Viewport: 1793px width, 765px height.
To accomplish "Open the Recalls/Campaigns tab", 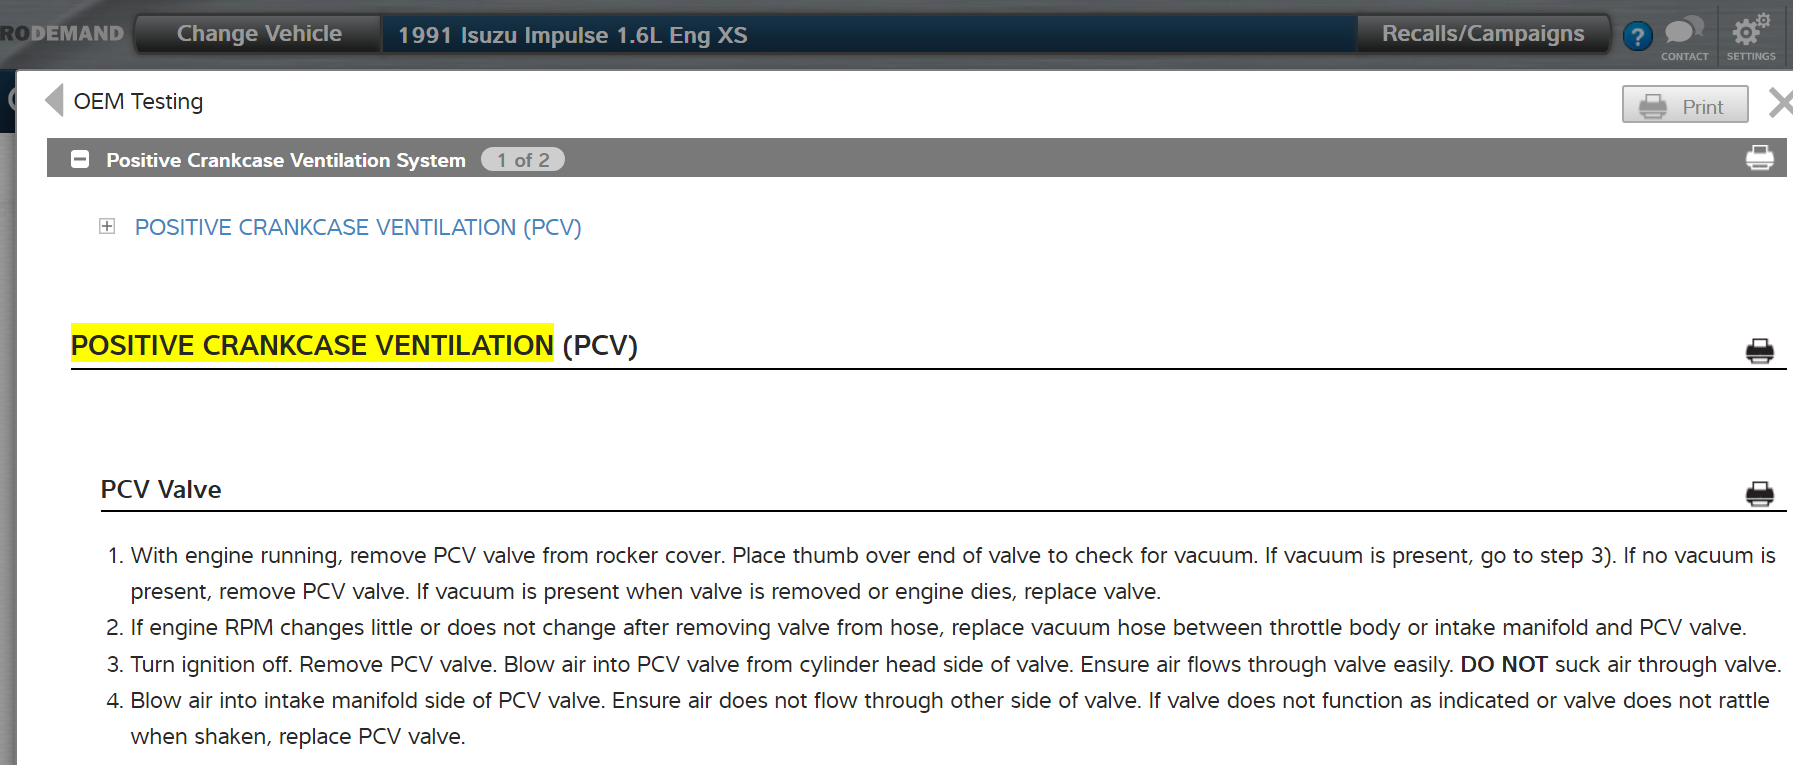I will [1482, 34].
